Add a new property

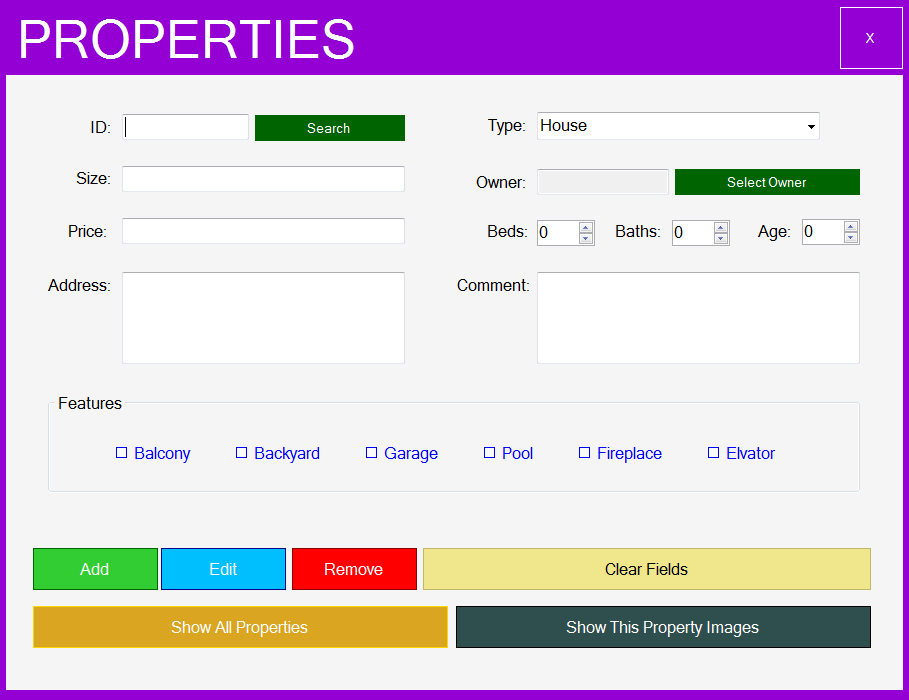tap(95, 568)
